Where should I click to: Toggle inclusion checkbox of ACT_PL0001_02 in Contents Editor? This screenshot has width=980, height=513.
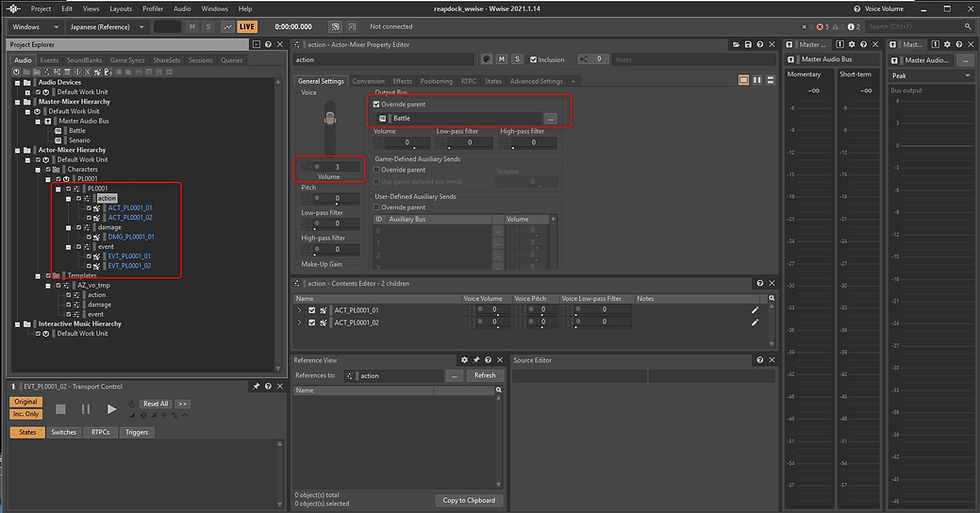(x=312, y=322)
